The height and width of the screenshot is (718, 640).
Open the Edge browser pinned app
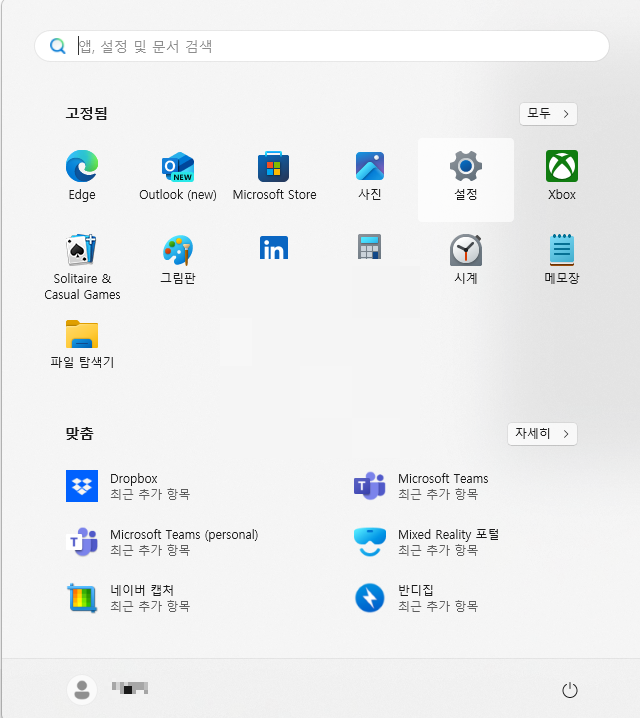coord(82,176)
